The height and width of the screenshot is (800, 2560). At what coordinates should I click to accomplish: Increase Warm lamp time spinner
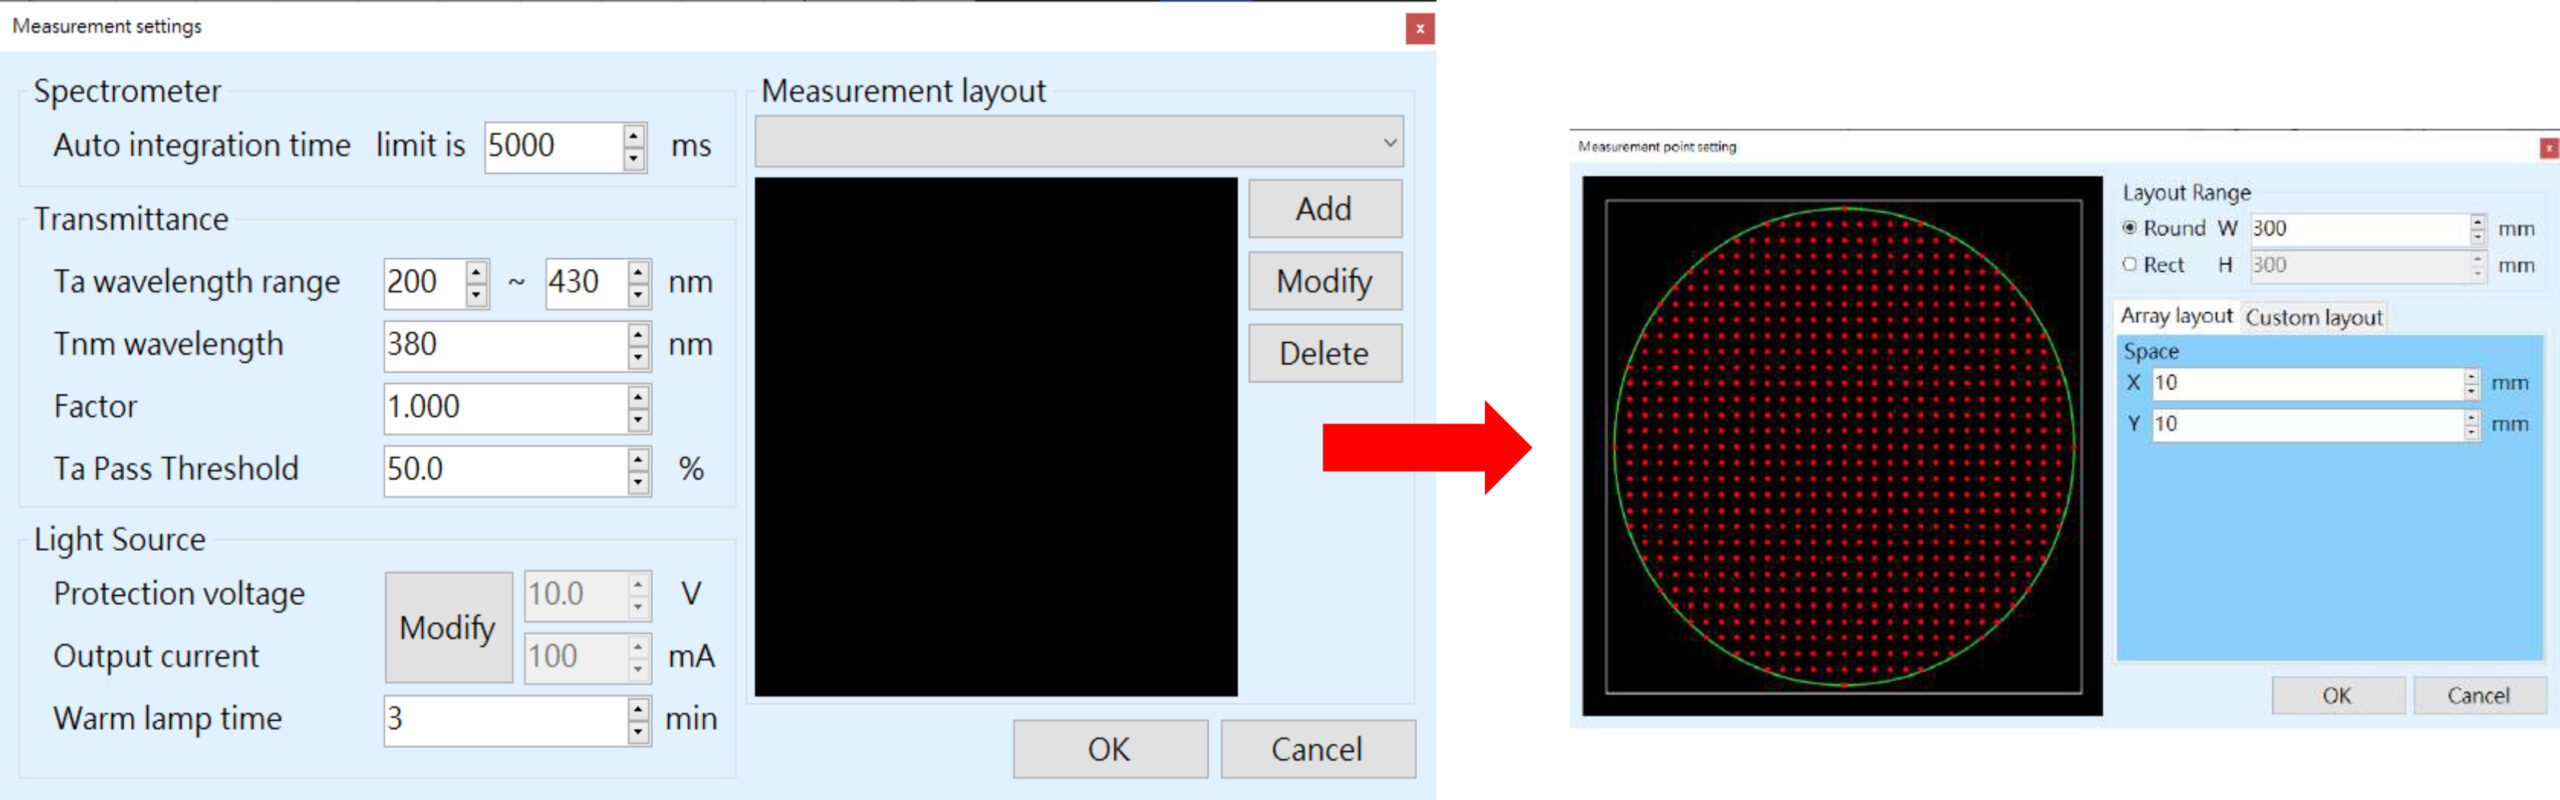tap(638, 708)
